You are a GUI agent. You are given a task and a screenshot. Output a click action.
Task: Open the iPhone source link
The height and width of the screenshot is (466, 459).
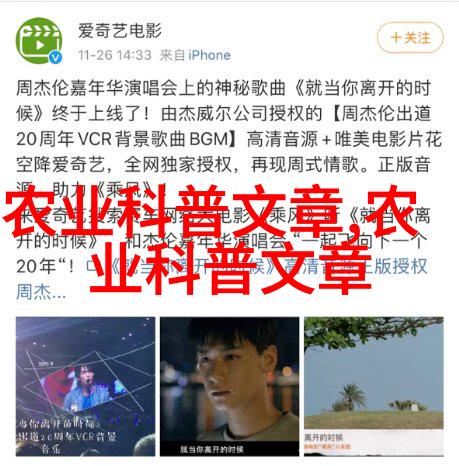[x=209, y=55]
